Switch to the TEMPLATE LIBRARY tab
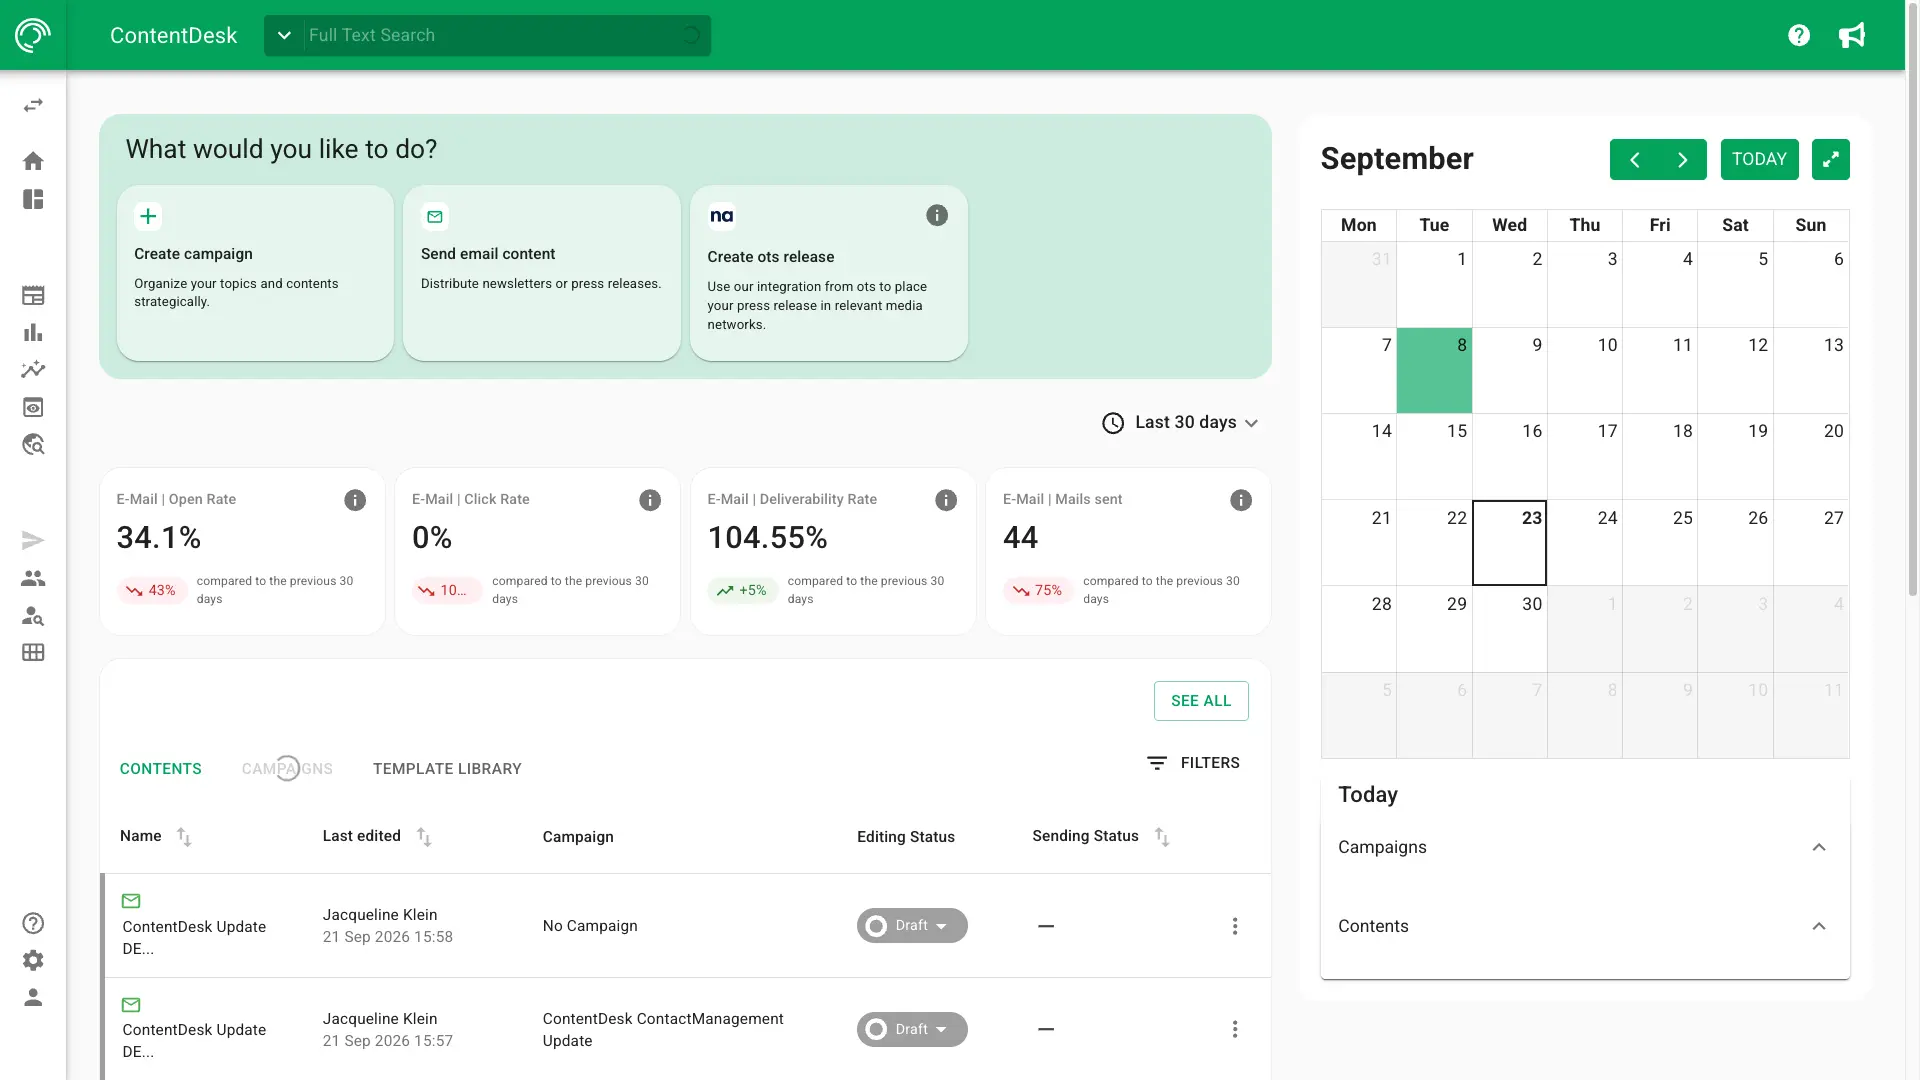 [447, 769]
